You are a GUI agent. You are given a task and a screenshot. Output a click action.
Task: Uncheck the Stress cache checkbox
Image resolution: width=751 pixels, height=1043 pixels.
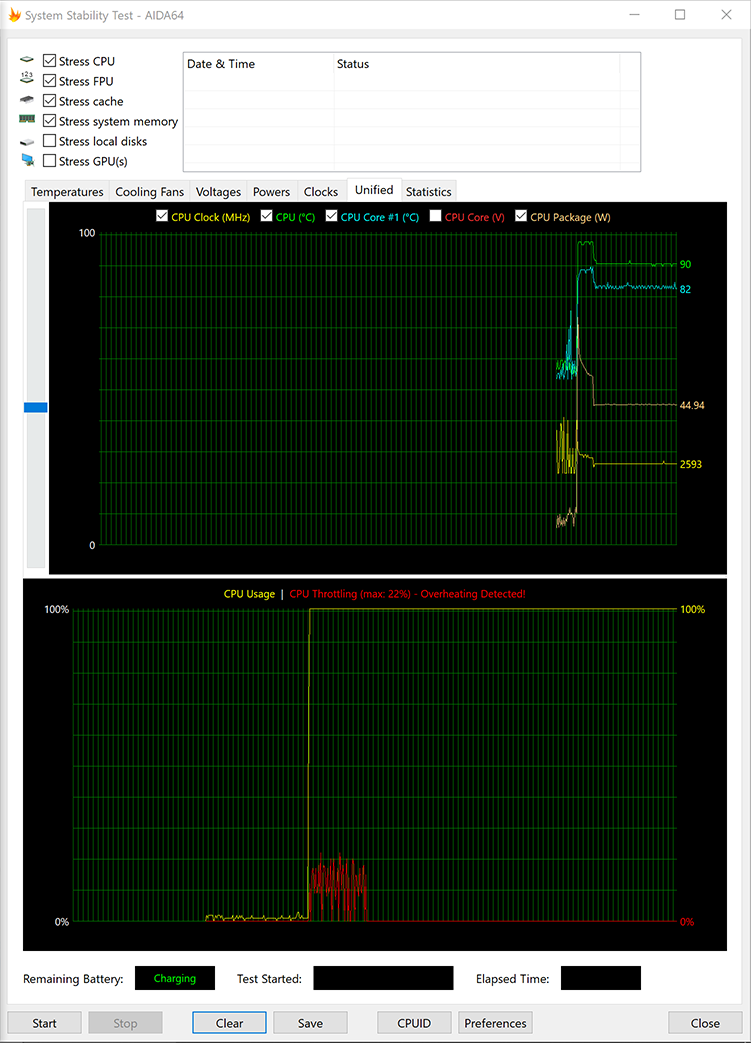pyautogui.click(x=49, y=100)
